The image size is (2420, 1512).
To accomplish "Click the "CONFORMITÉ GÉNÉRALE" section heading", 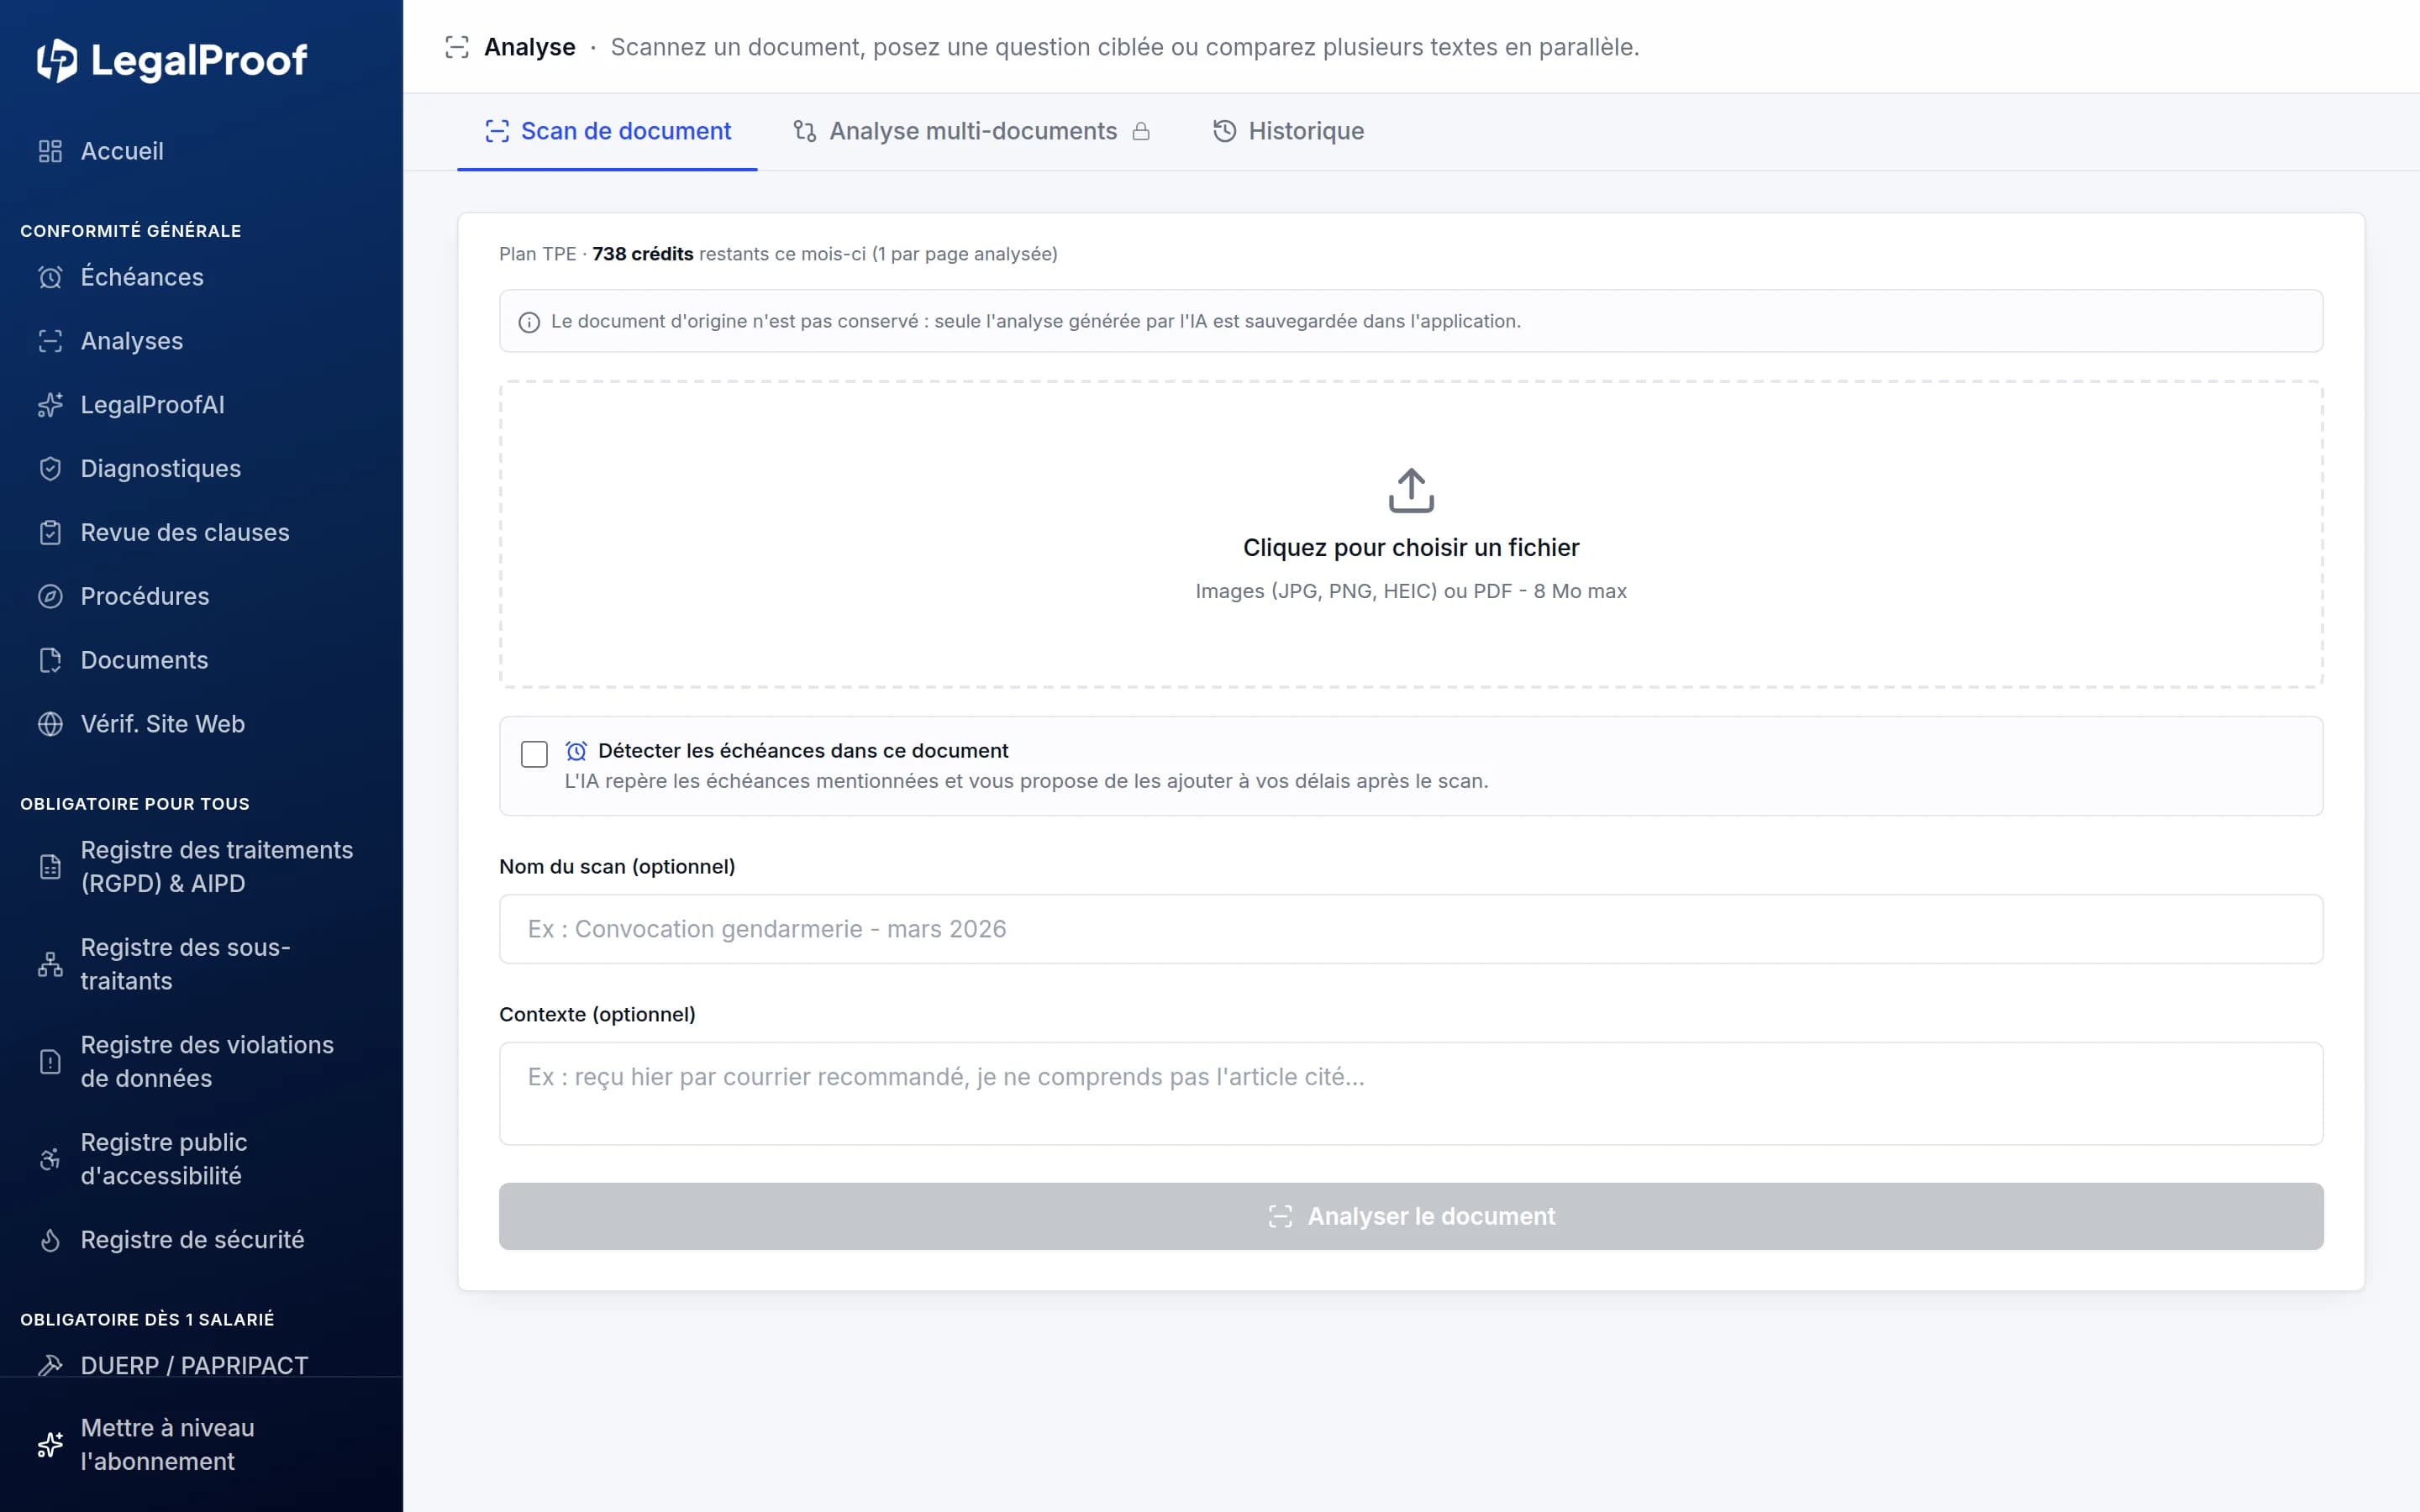I will 131,231.
